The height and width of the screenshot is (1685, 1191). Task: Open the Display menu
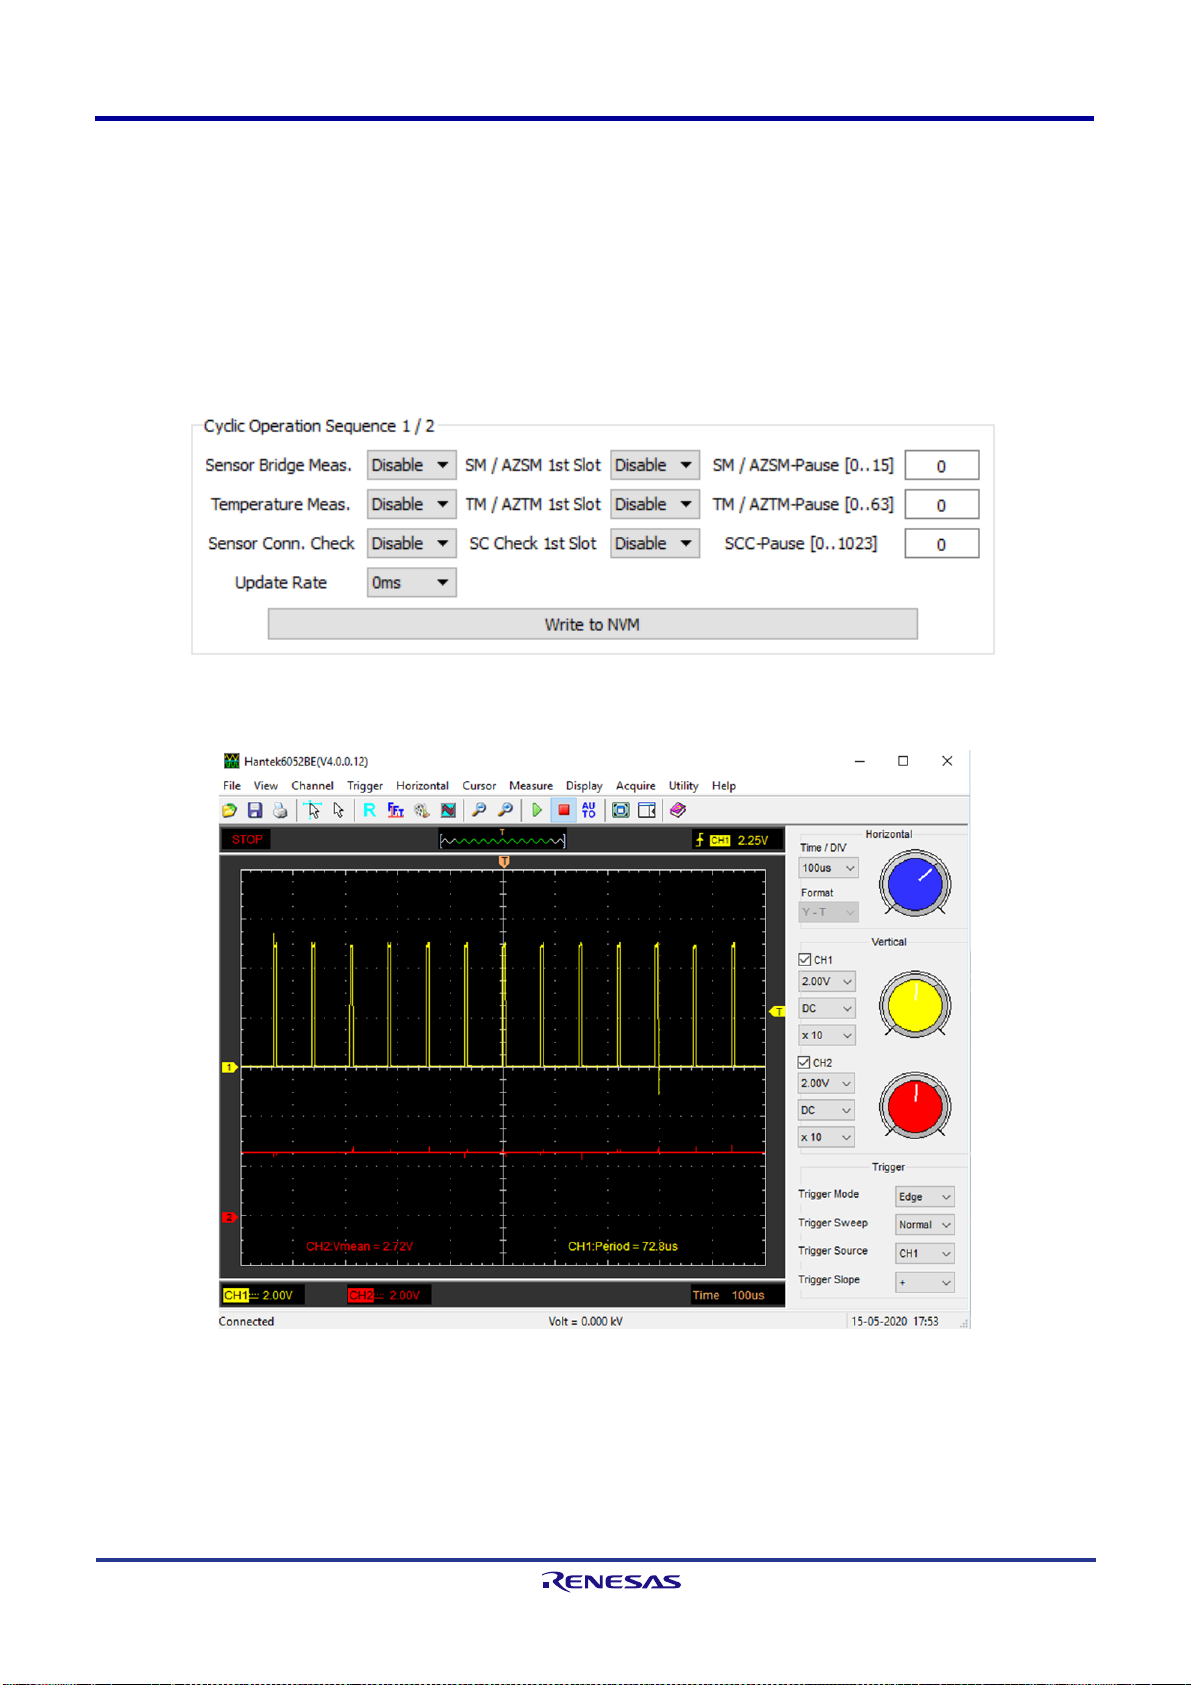[x=584, y=786]
